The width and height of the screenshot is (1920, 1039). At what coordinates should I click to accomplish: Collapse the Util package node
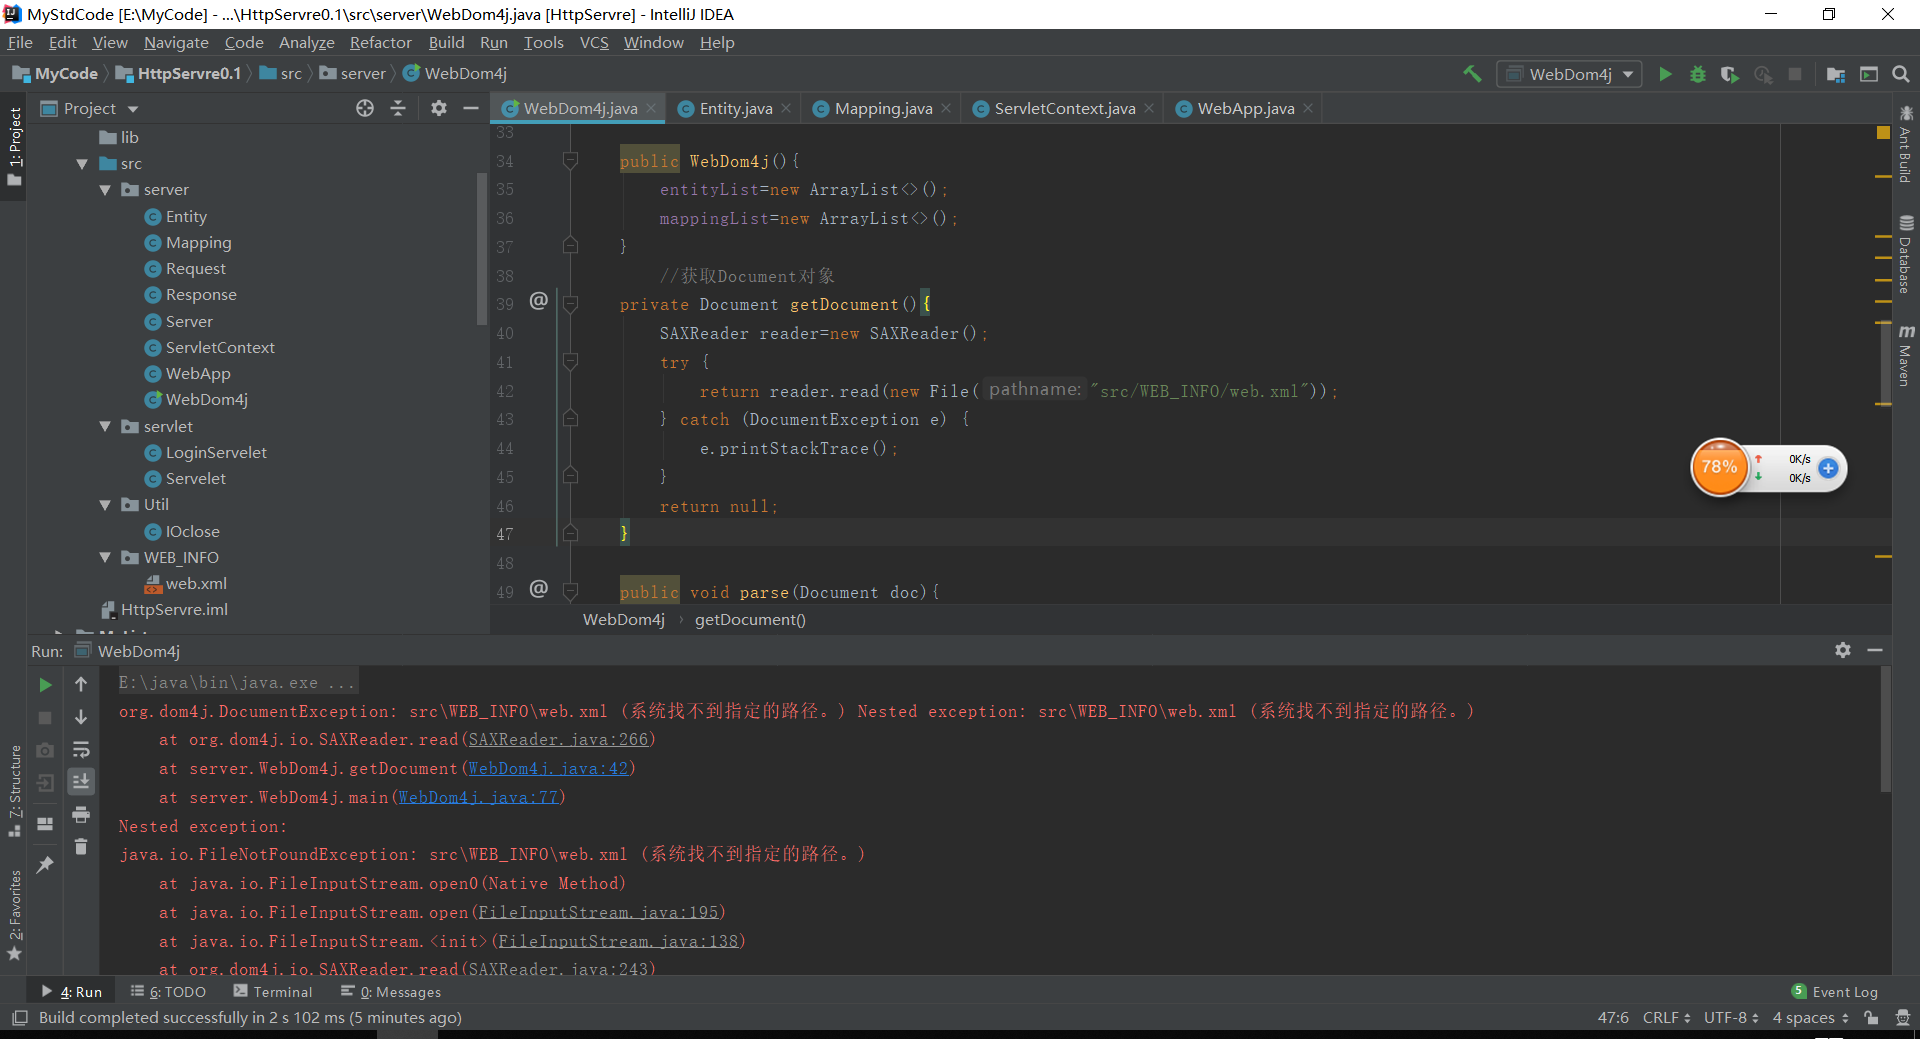click(x=105, y=505)
